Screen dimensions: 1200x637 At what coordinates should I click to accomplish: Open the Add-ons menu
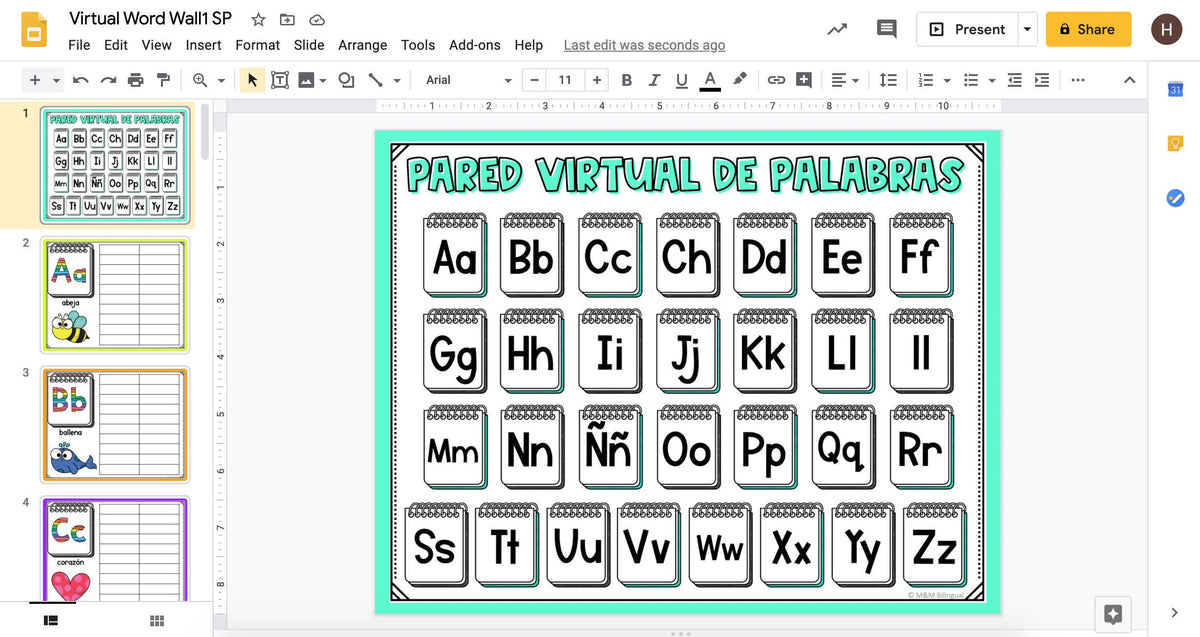475,45
